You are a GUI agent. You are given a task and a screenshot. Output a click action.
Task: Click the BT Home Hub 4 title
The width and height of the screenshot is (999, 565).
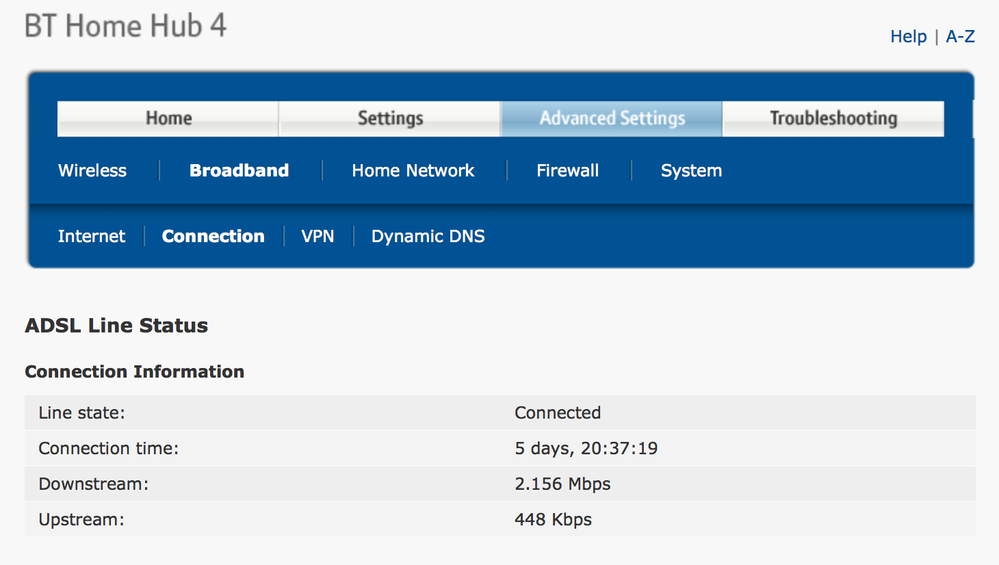point(126,26)
